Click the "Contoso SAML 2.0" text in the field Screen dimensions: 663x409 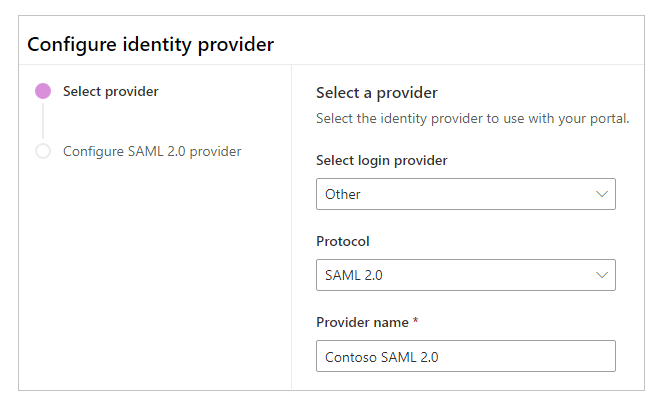pos(382,356)
